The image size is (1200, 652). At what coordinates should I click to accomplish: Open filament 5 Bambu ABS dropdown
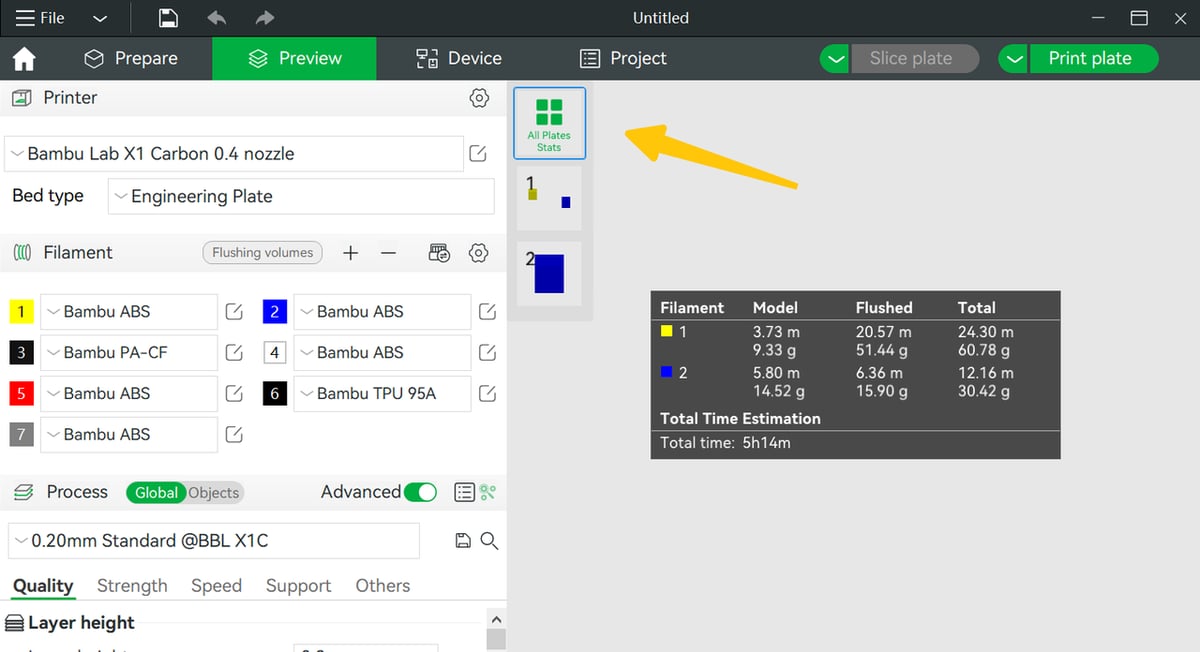(129, 394)
